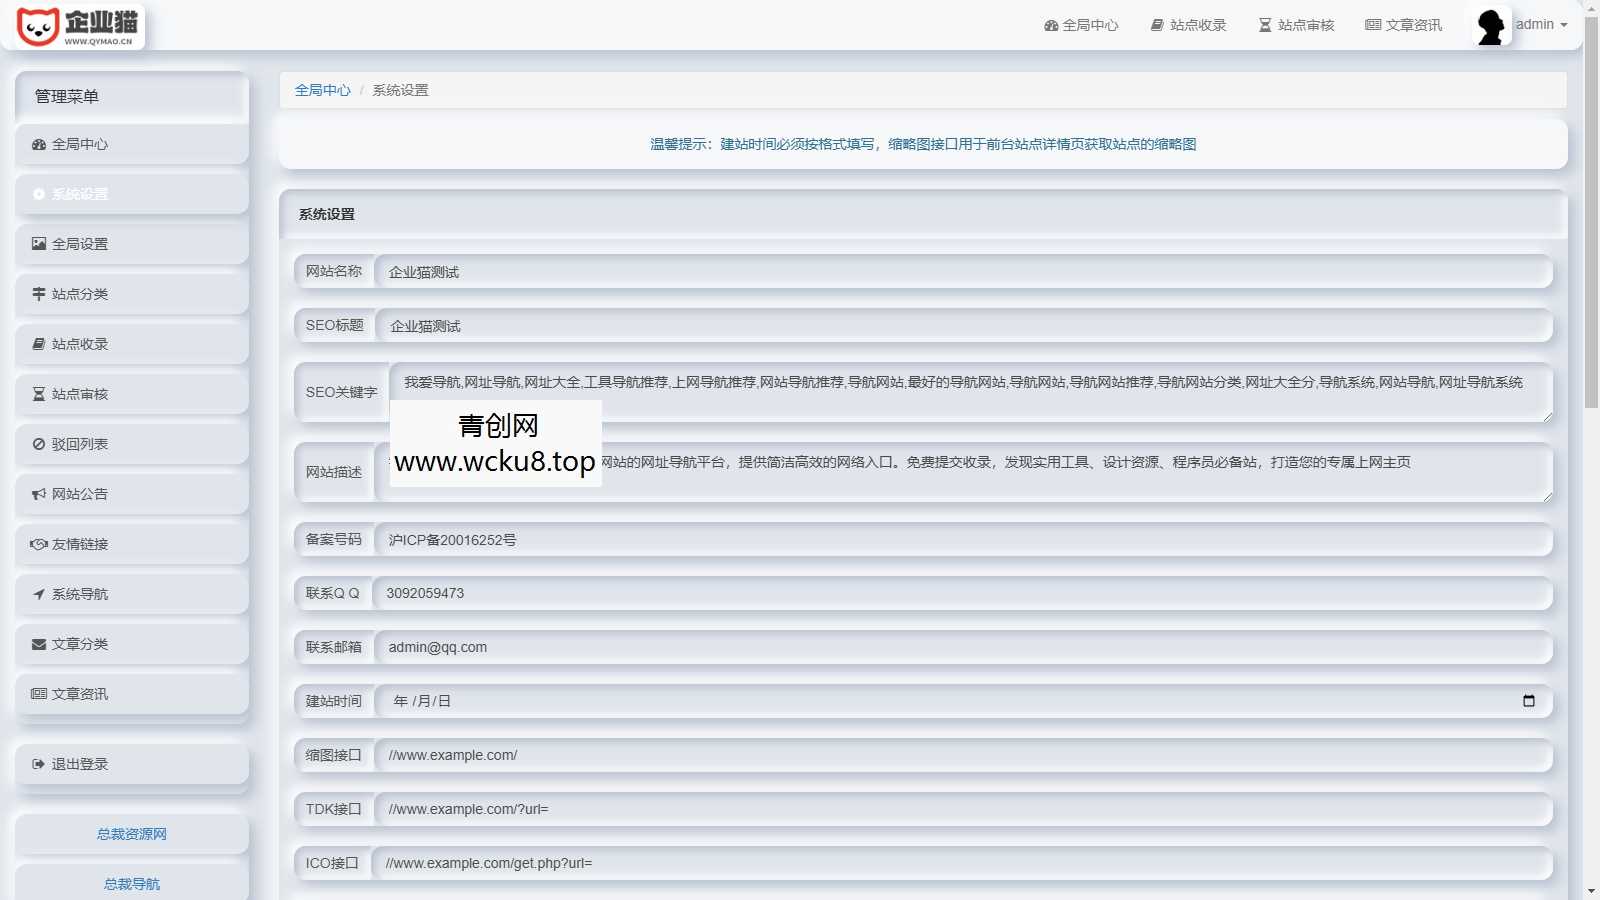
Task: Click the 退出登录 logout icon in sidebar
Action: [38, 763]
